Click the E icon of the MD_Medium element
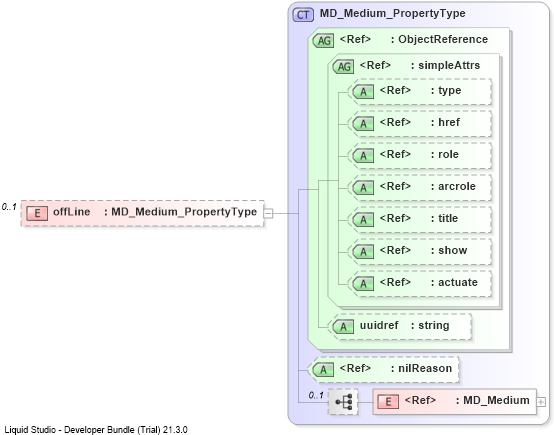The image size is (554, 435). click(x=388, y=402)
